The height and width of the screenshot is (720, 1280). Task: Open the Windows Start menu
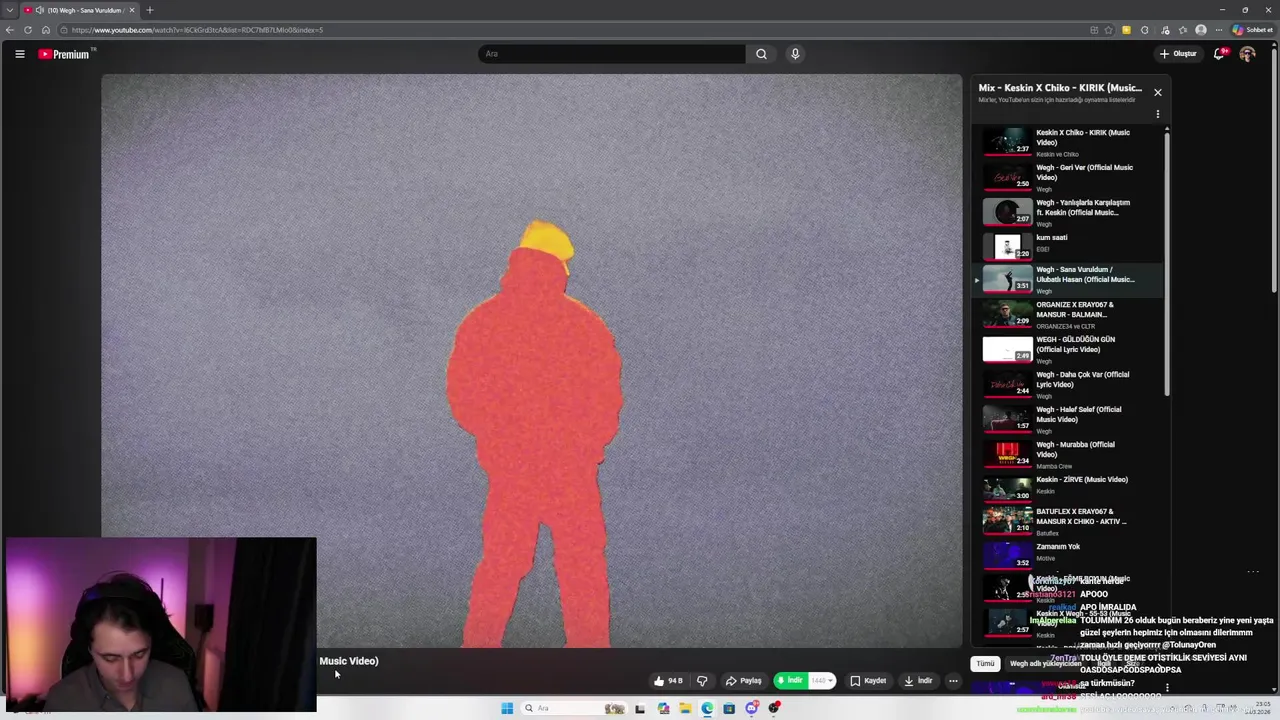[507, 708]
